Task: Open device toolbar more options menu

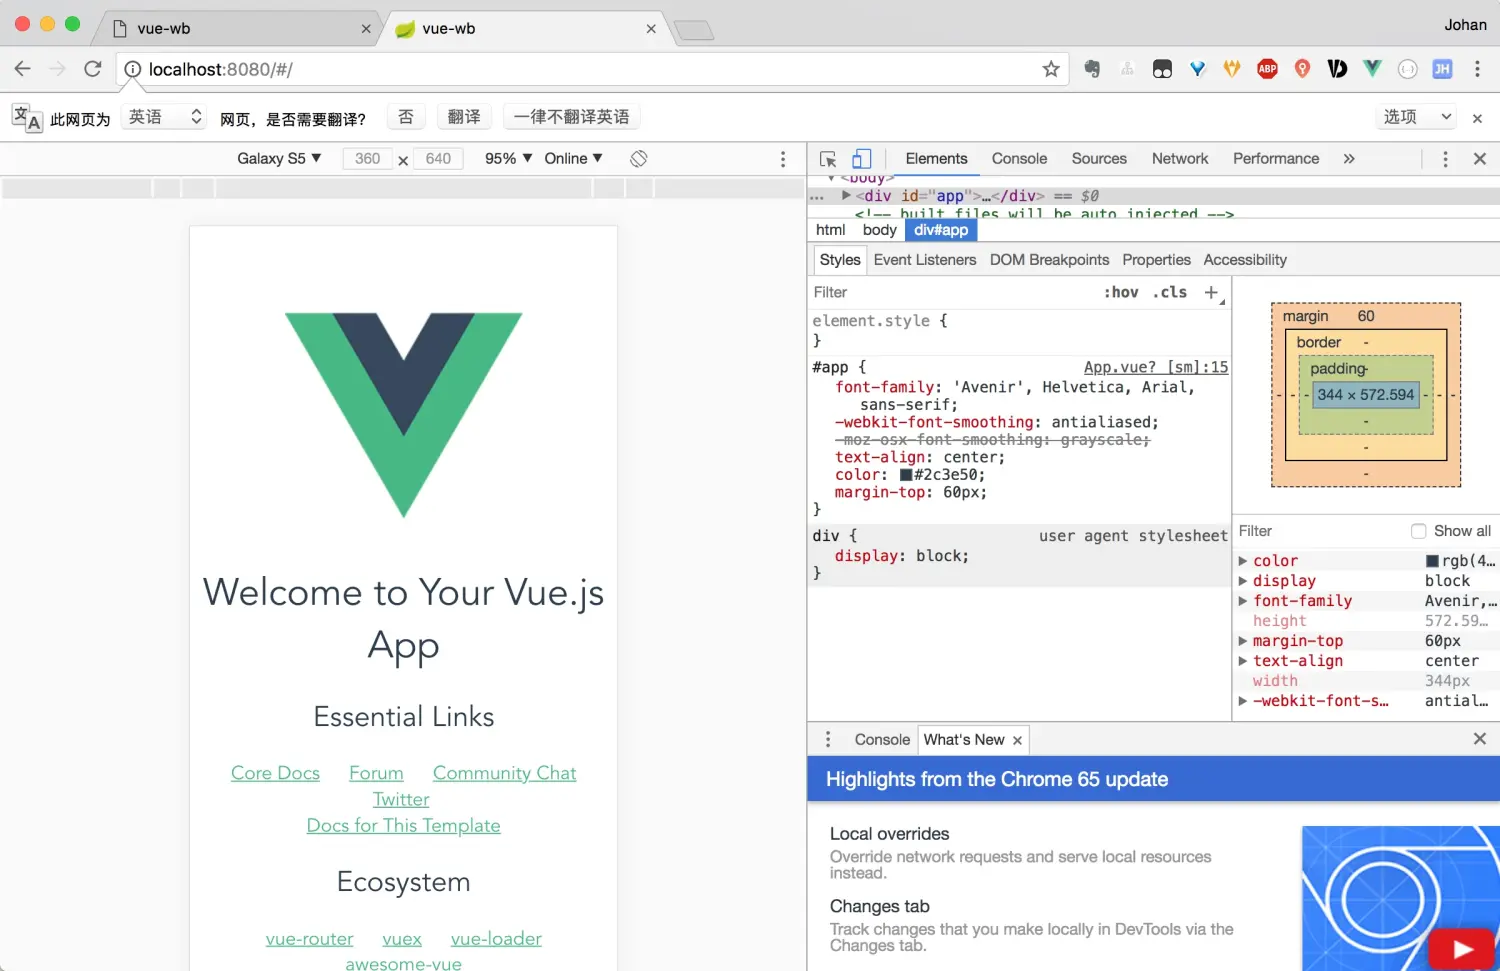Action: point(783,159)
